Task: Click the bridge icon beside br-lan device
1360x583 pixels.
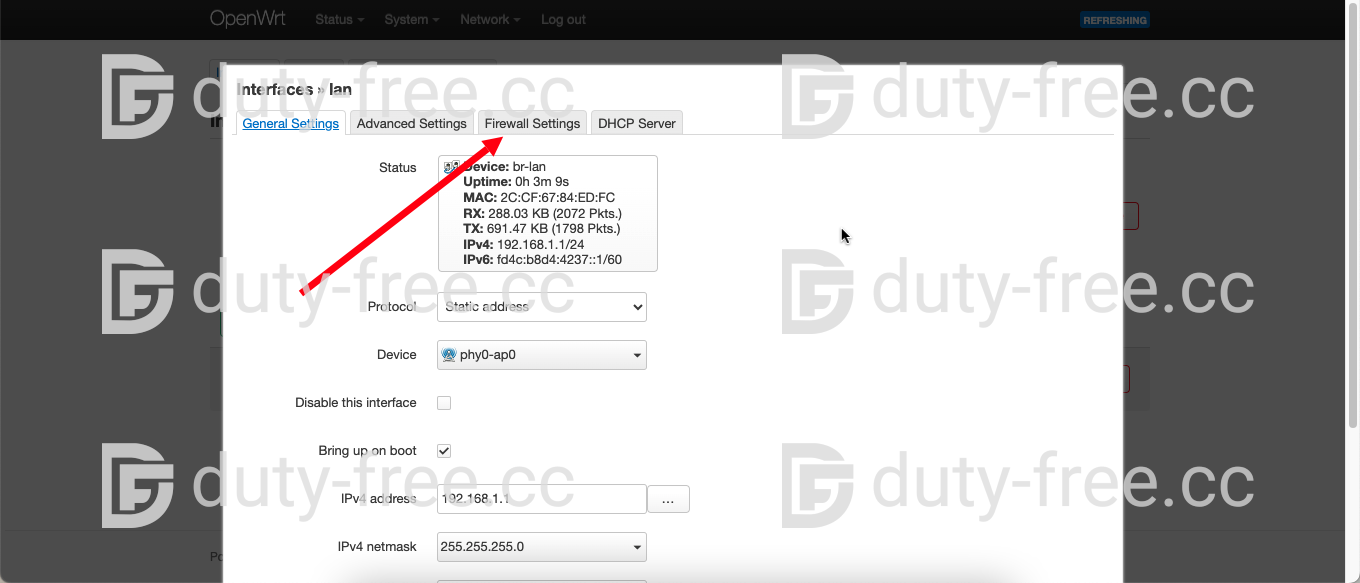Action: pyautogui.click(x=451, y=166)
